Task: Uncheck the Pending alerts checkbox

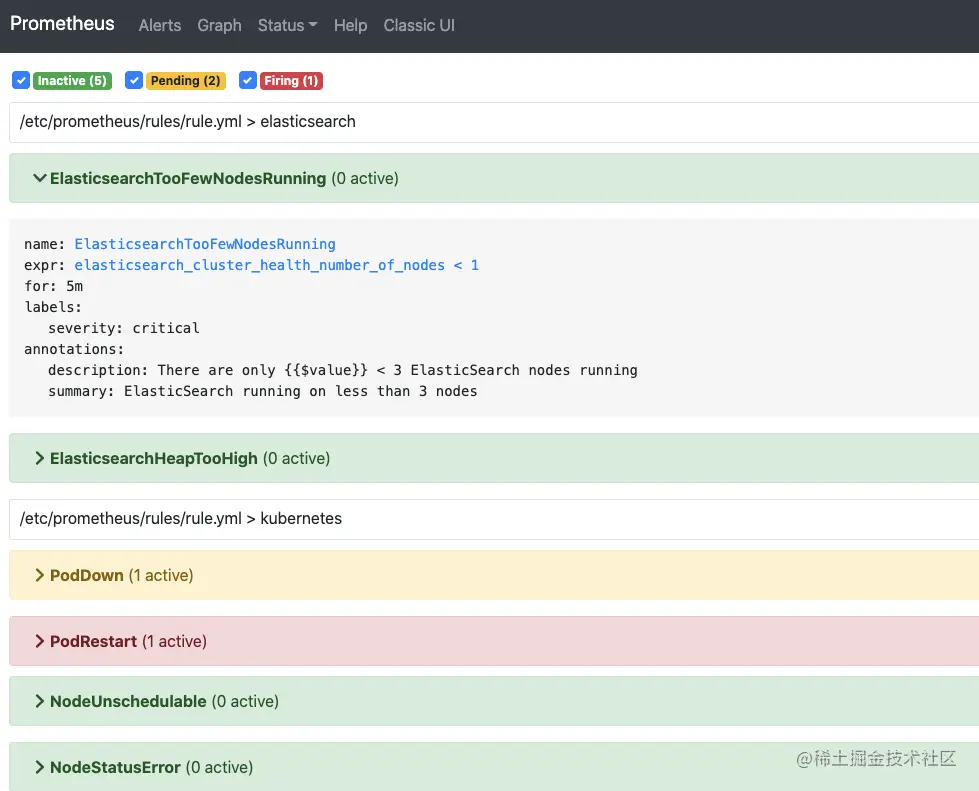Action: (134, 81)
